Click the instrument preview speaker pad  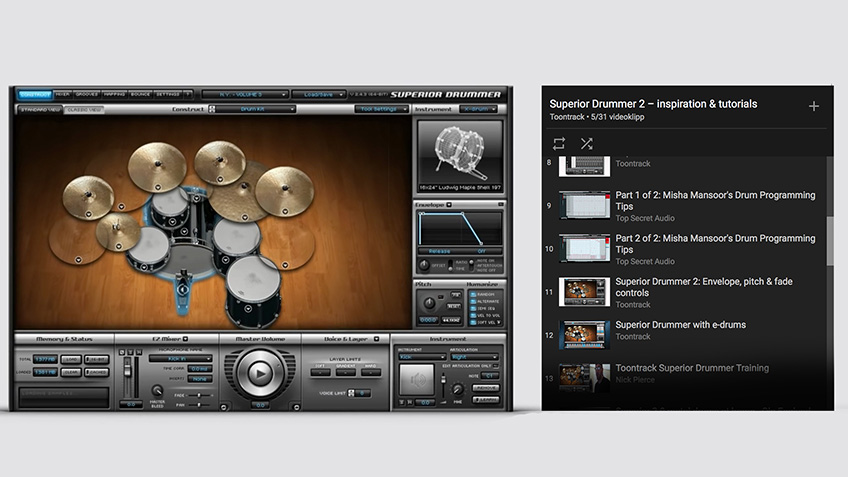(x=416, y=380)
